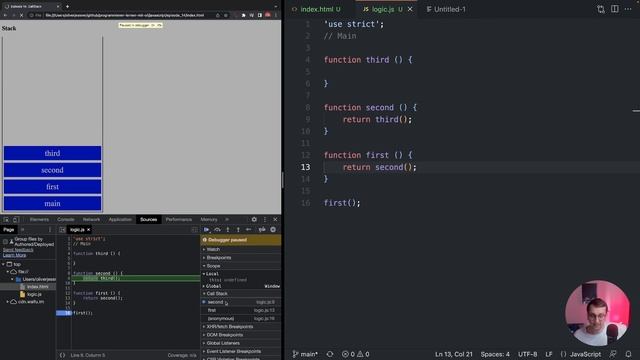Open VS Code editor more actions menu

point(628,9)
